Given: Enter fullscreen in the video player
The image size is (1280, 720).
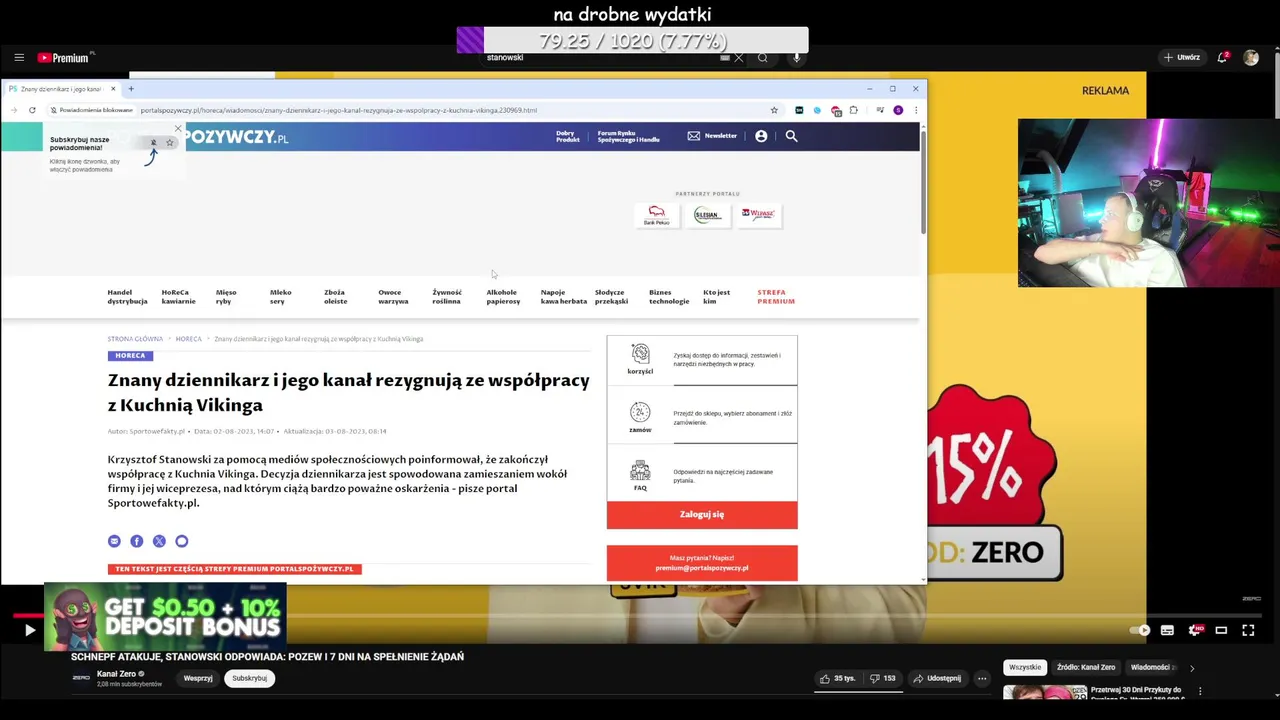Looking at the screenshot, I should [1248, 630].
